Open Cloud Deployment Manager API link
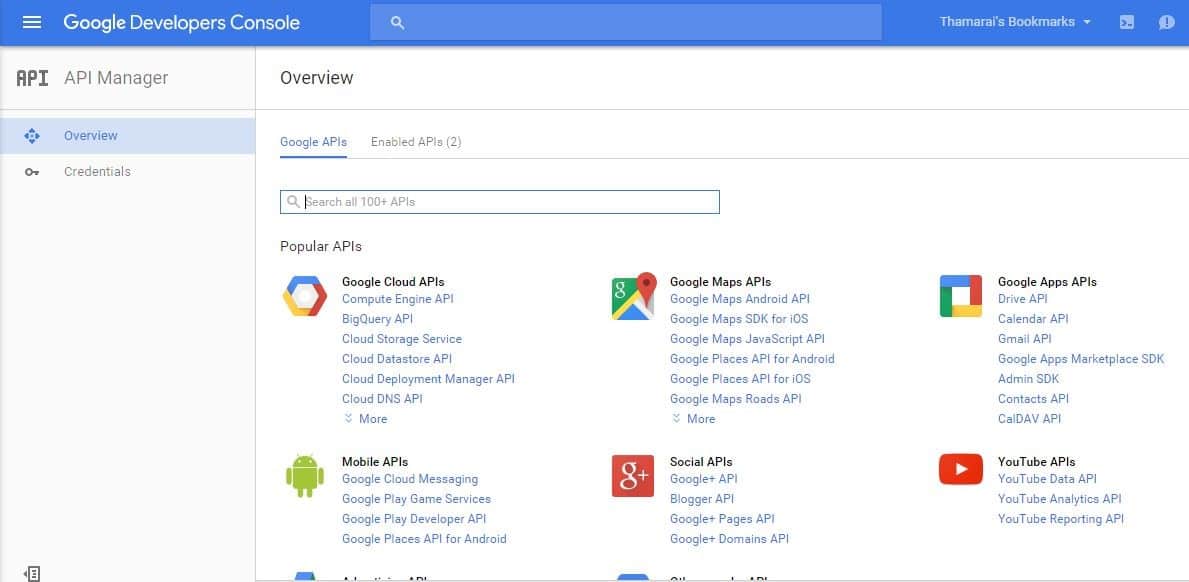Screen dimensions: 1189x582 click(428, 379)
